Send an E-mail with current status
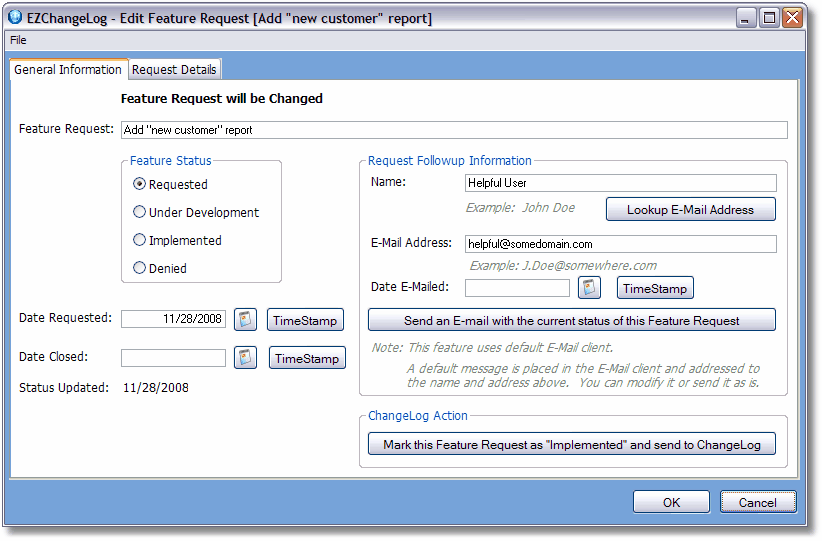 tap(572, 320)
